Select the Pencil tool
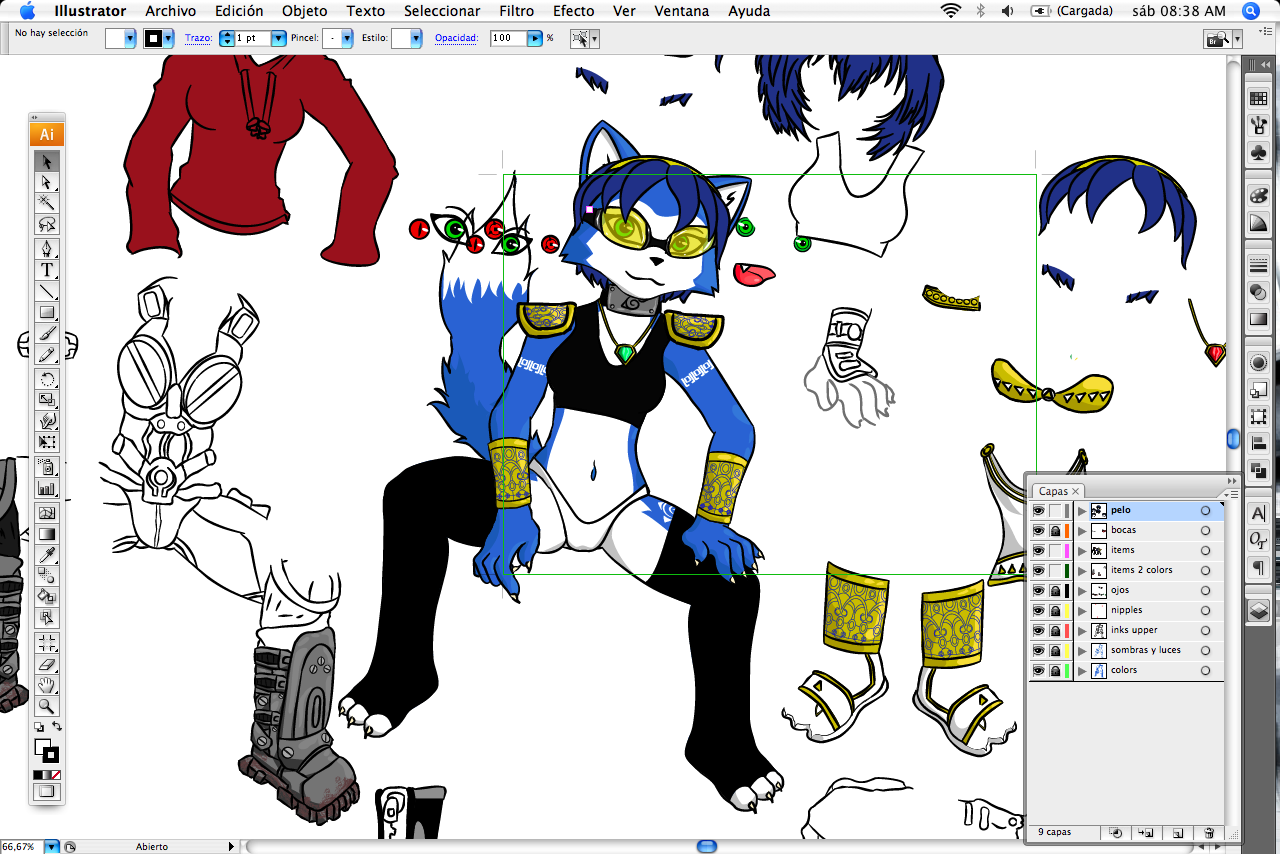The width and height of the screenshot is (1280, 854). (x=47, y=354)
